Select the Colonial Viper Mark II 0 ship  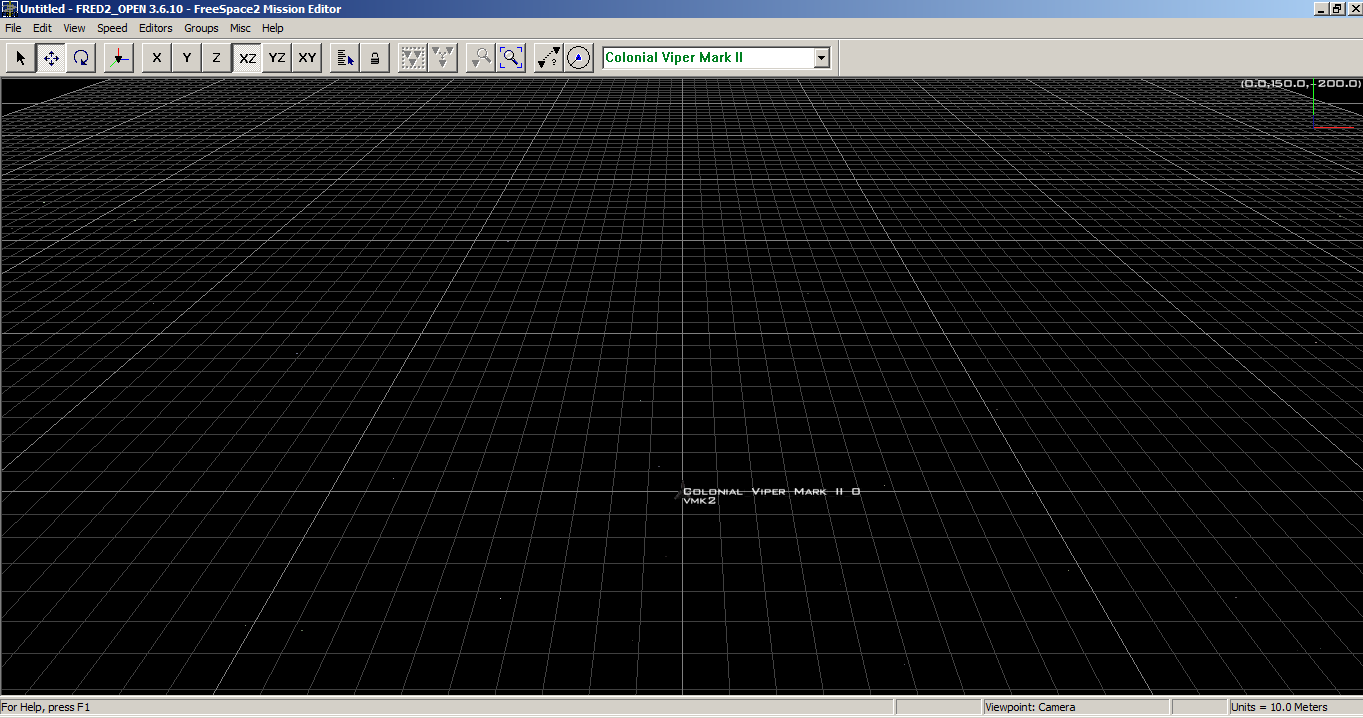[679, 492]
